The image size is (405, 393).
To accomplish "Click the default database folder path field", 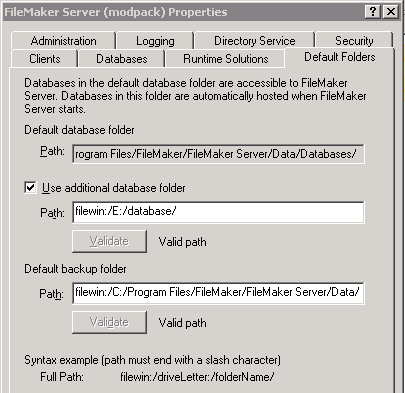I will click(218, 154).
